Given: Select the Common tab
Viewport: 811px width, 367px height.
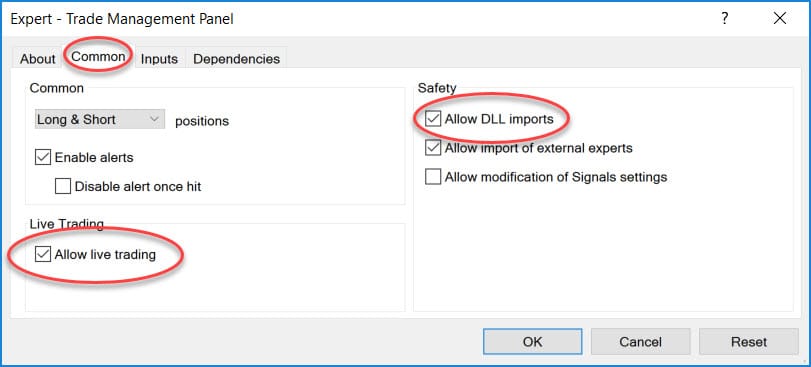Looking at the screenshot, I should click(98, 56).
